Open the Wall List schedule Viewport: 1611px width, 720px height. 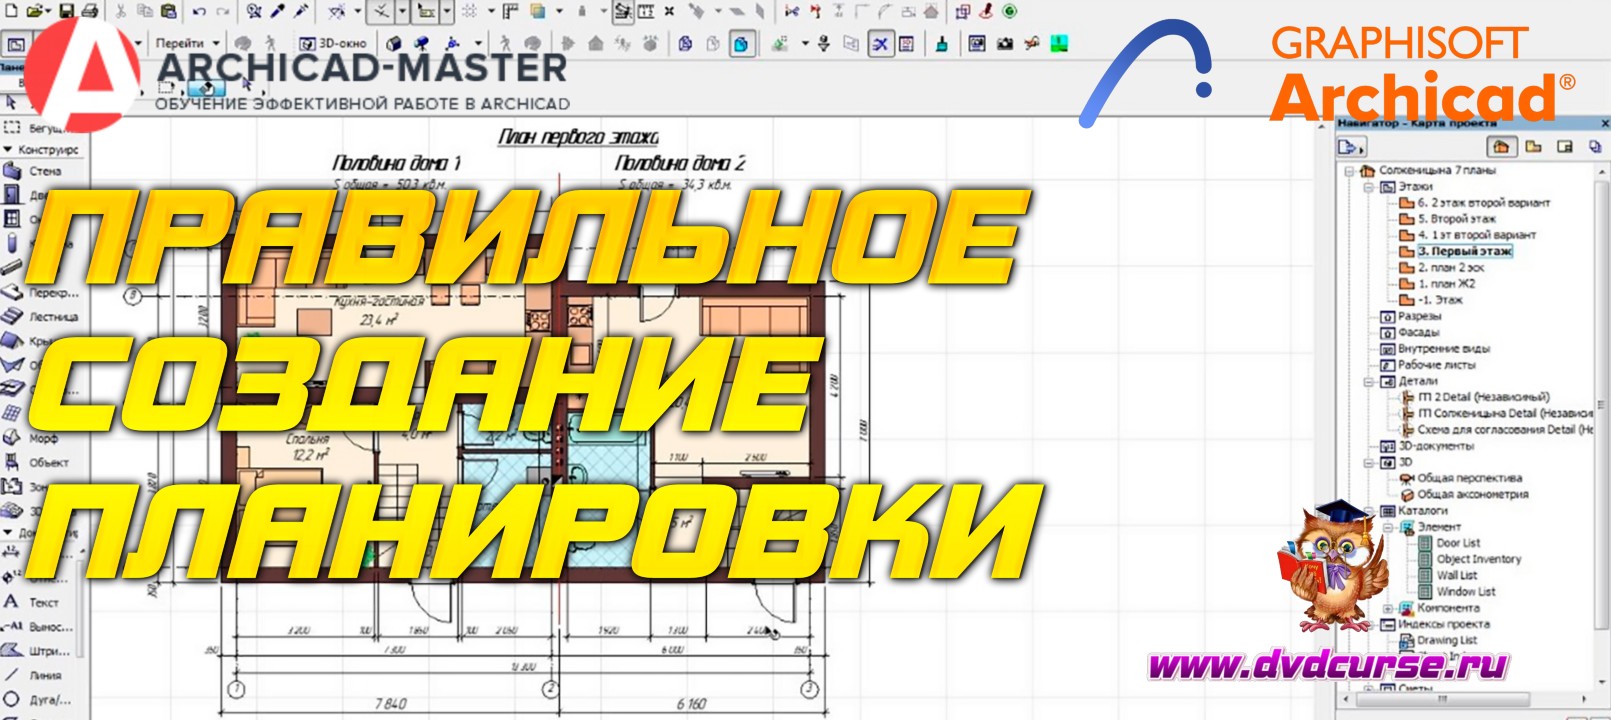coord(1448,575)
